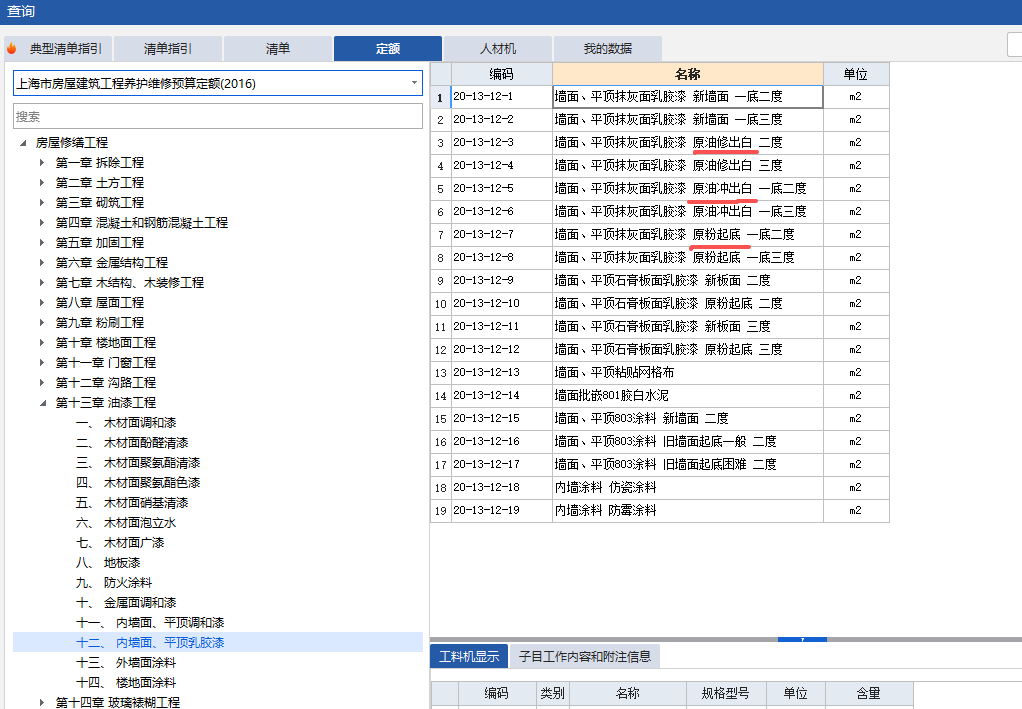Select 第十一章 门窗工程 in tree
This screenshot has height=709, width=1022.
pos(106,363)
